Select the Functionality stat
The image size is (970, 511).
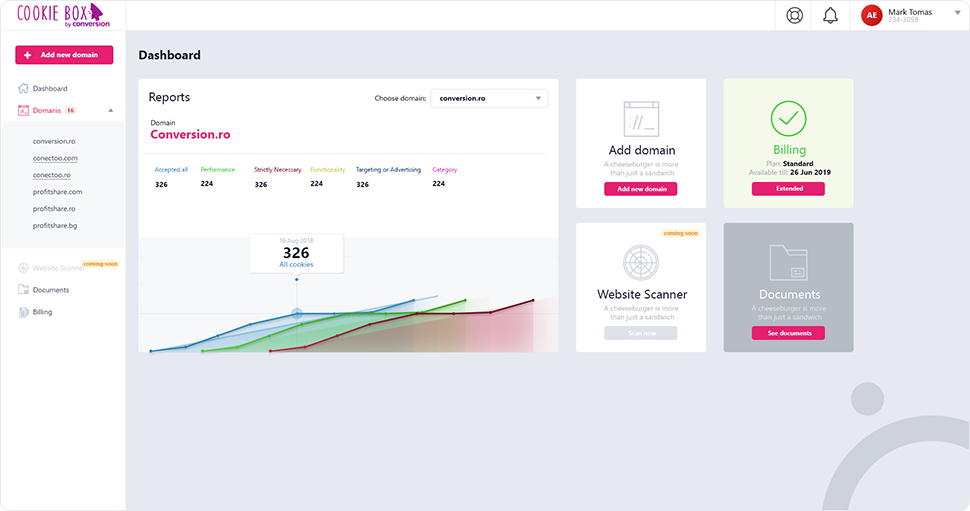[327, 176]
